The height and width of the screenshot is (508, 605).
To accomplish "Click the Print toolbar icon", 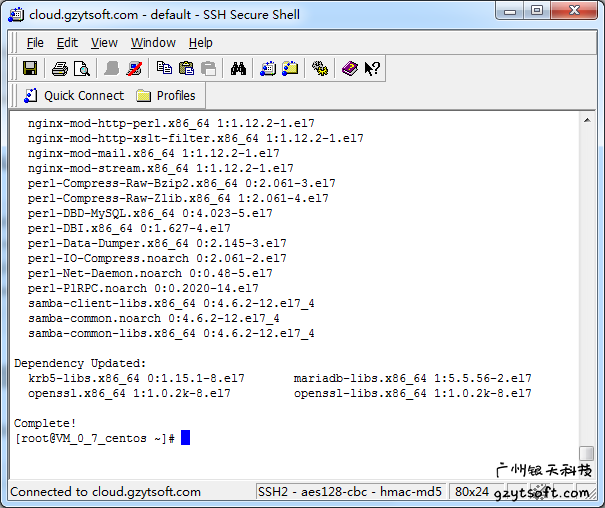I will (x=60, y=69).
